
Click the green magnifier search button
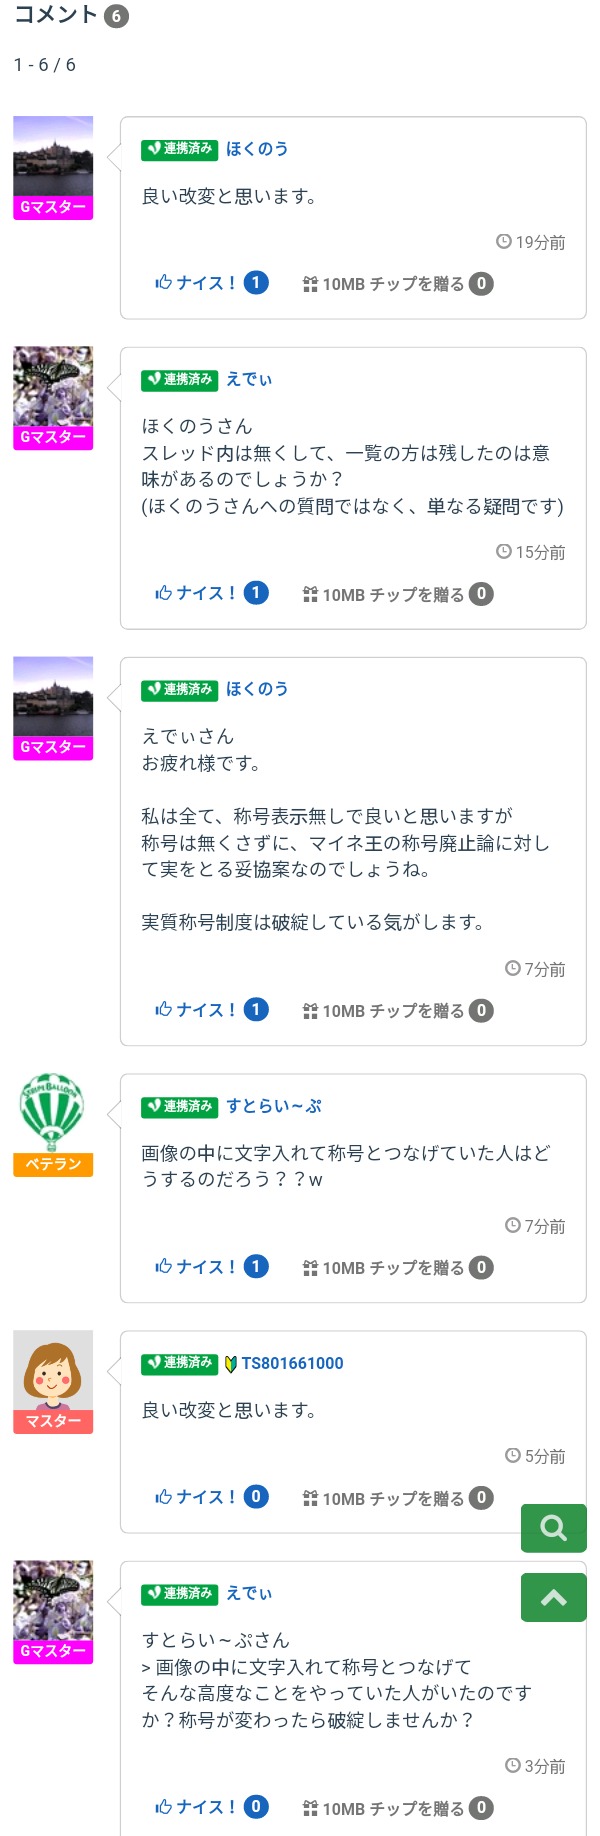click(x=553, y=1528)
